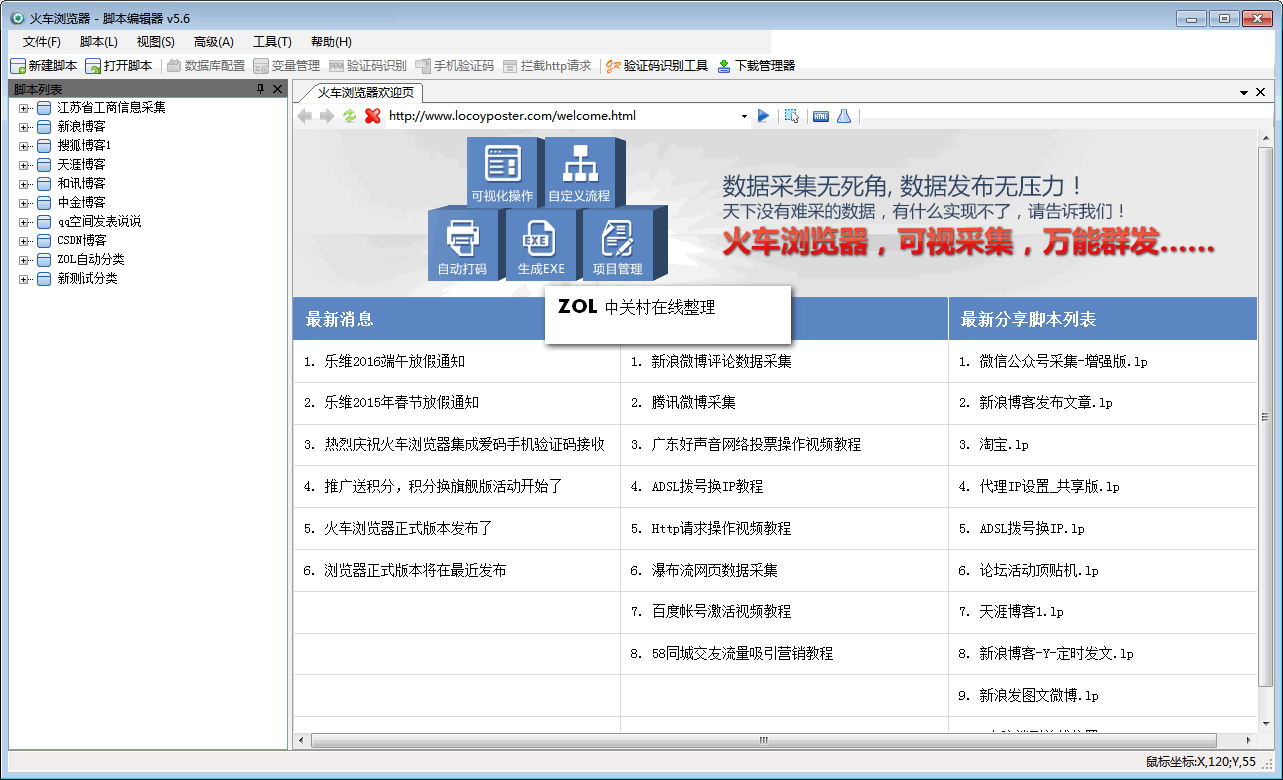Screen dimensions: 1283x780
Task: Expand the qq空间发表说说 tree node
Action: pyautogui.click(x=24, y=222)
